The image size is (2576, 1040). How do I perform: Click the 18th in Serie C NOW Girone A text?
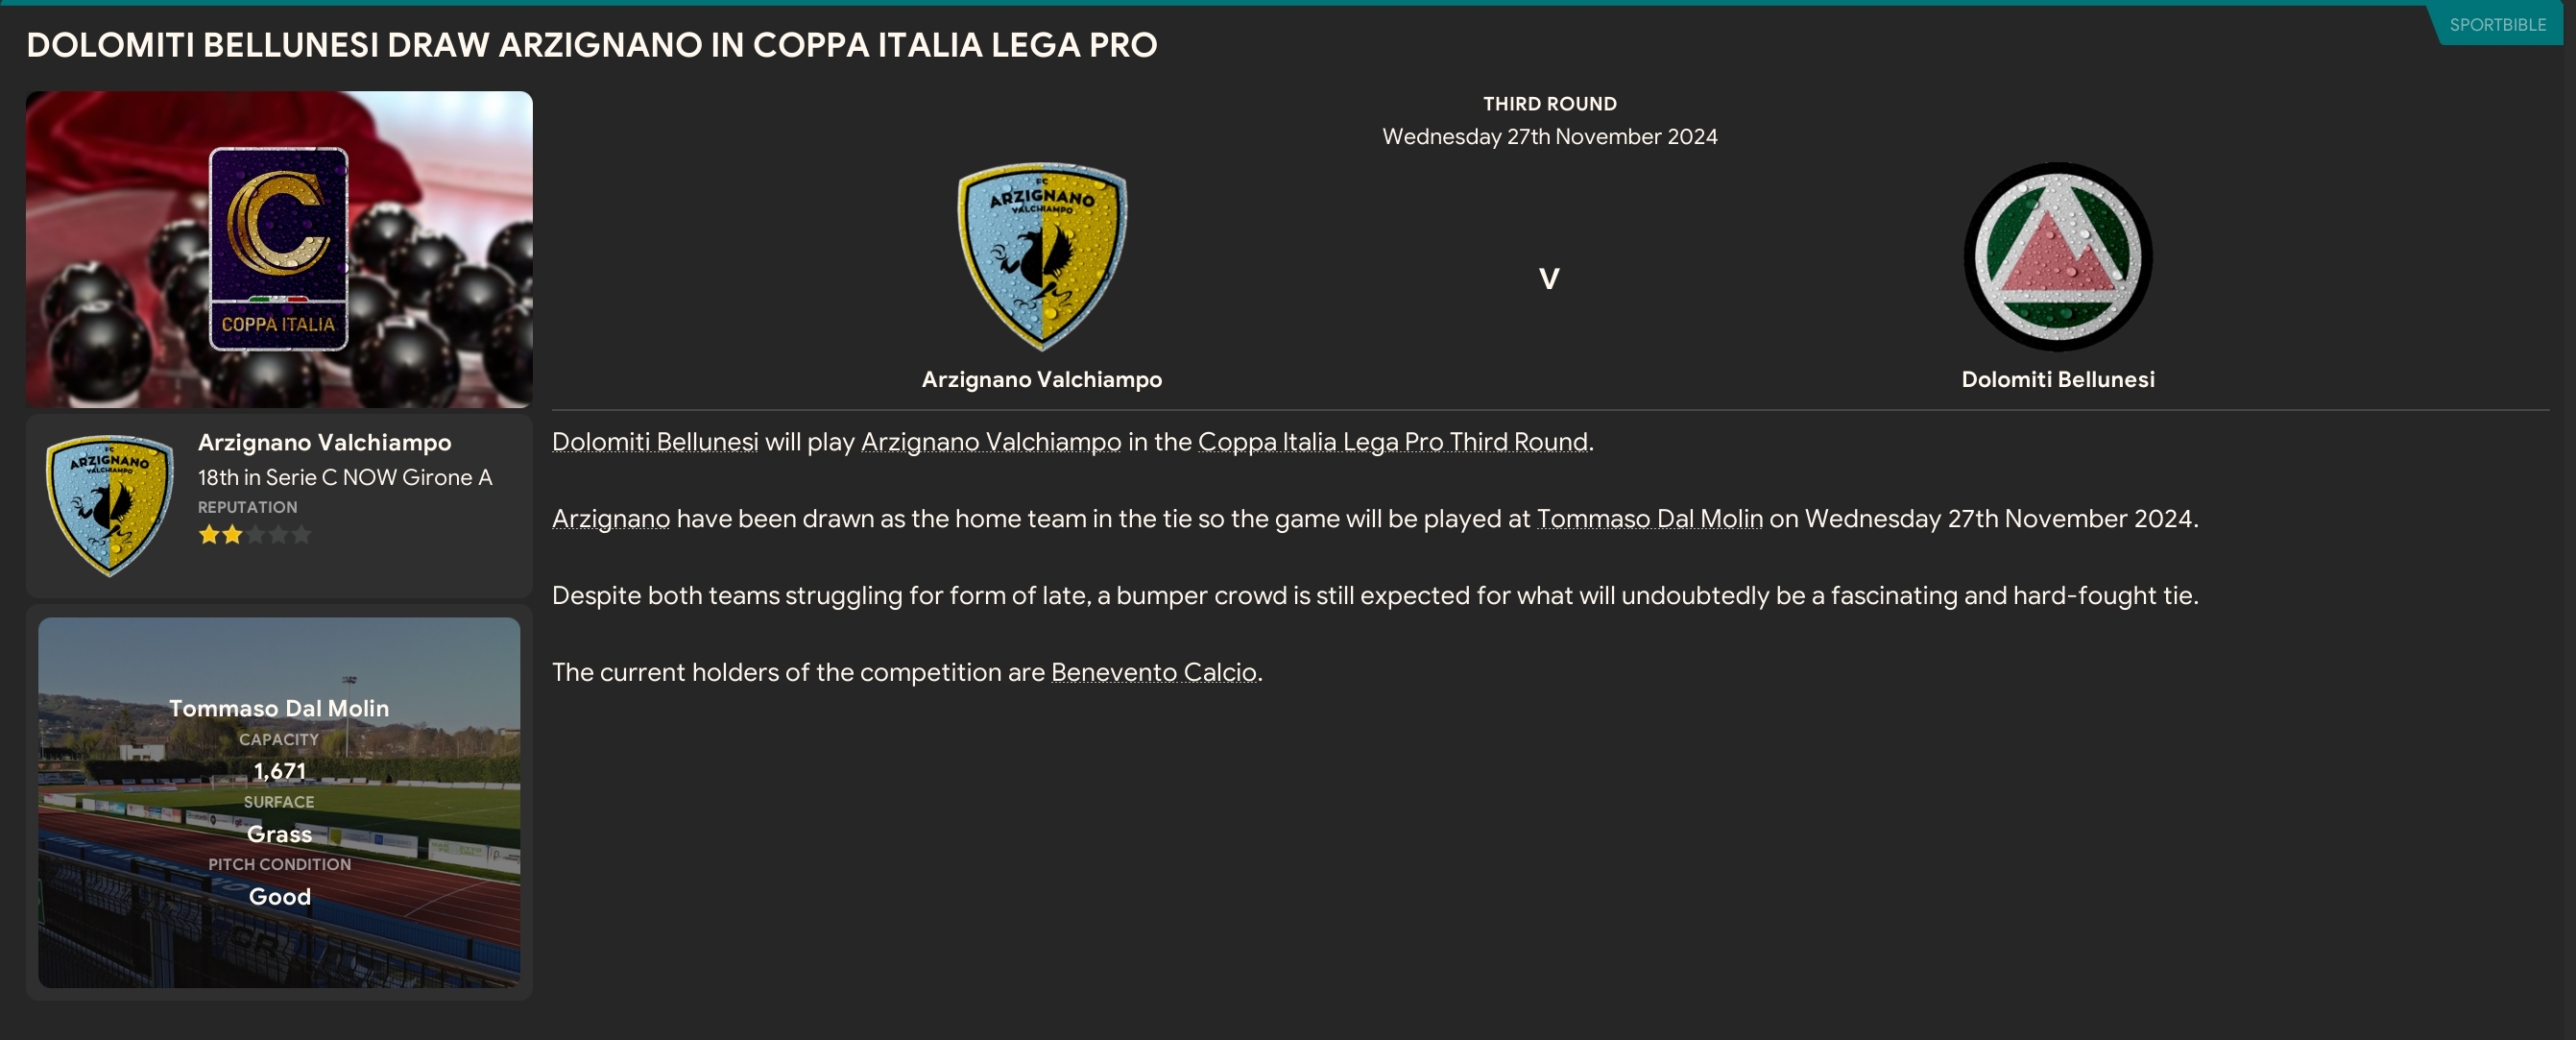pyautogui.click(x=344, y=477)
